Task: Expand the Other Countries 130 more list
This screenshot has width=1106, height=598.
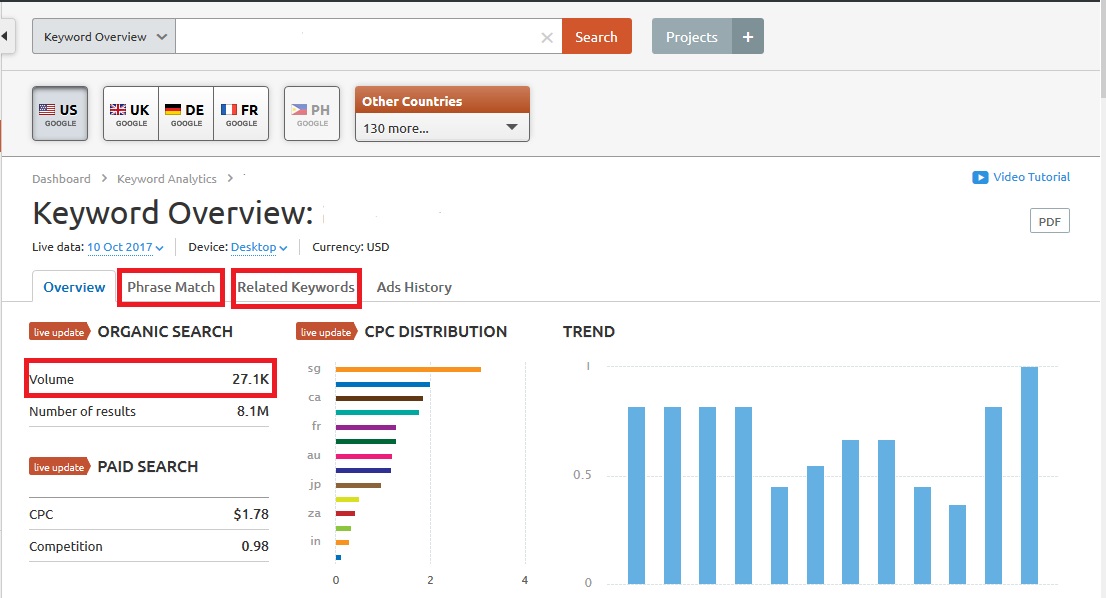Action: click(441, 128)
